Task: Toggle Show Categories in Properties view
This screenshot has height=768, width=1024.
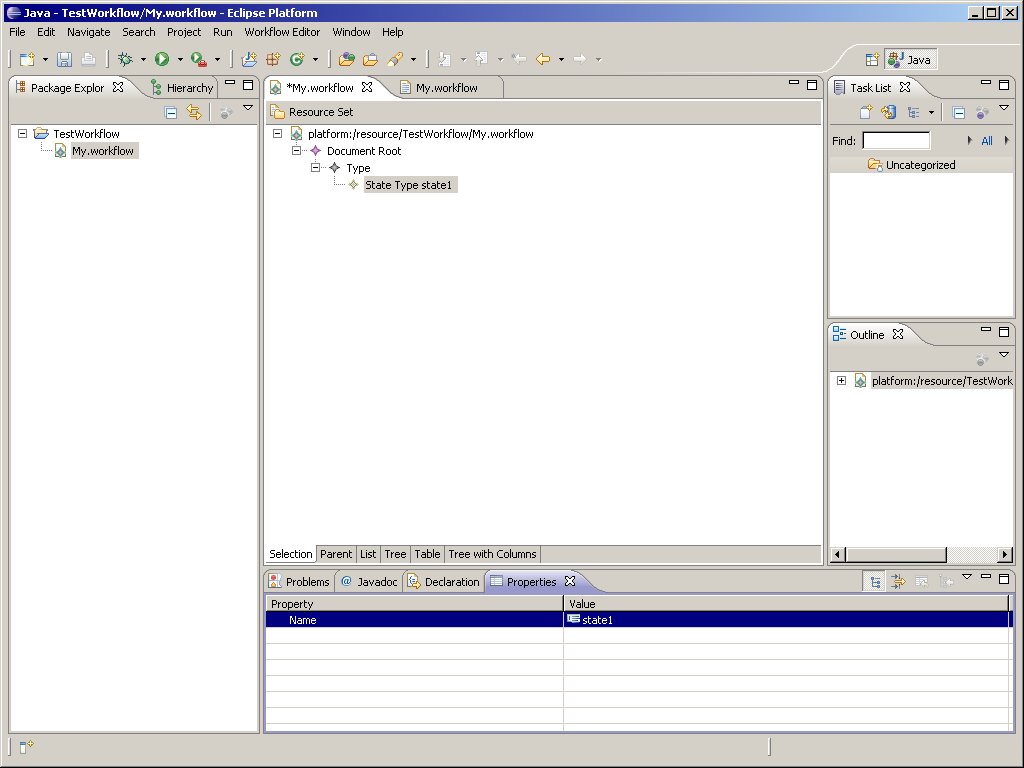Action: 875,582
